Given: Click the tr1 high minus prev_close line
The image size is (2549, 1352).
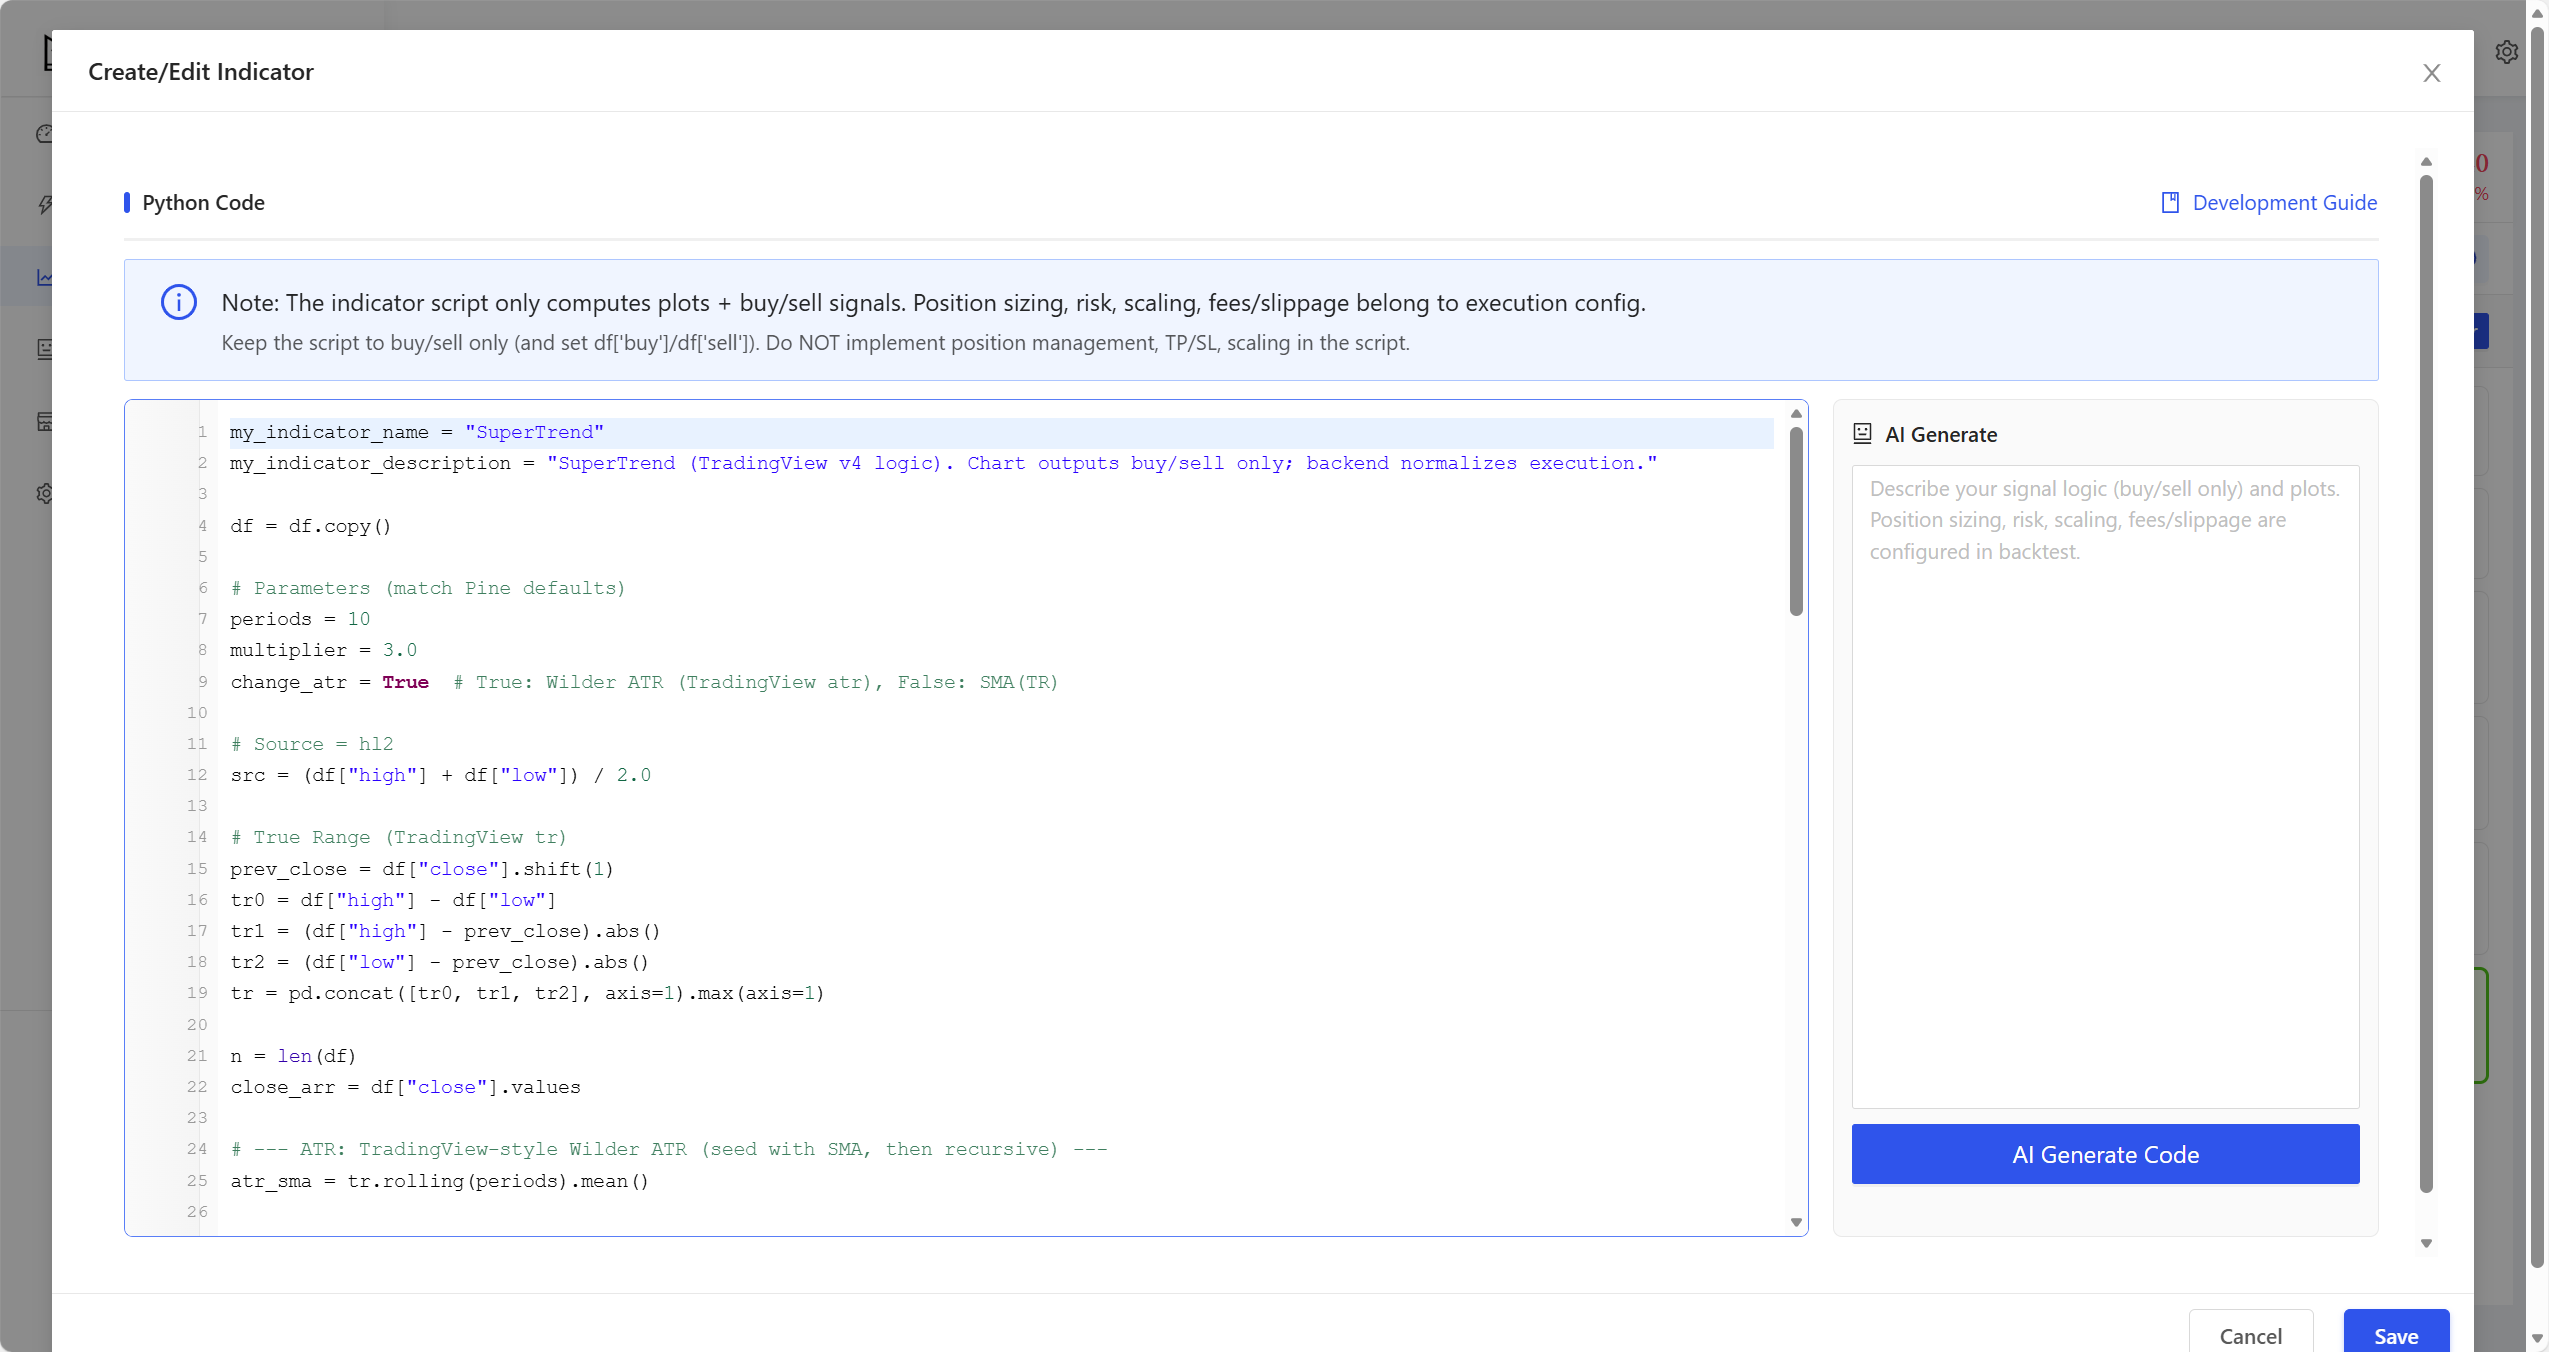Looking at the screenshot, I should tap(445, 931).
